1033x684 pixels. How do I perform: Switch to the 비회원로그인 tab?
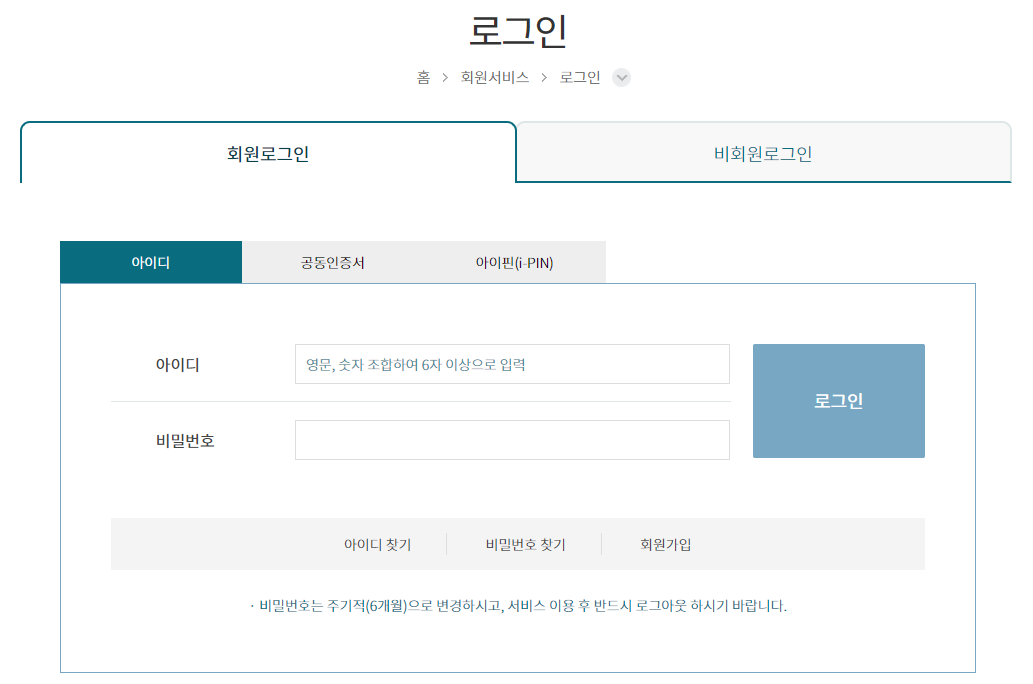click(x=763, y=151)
